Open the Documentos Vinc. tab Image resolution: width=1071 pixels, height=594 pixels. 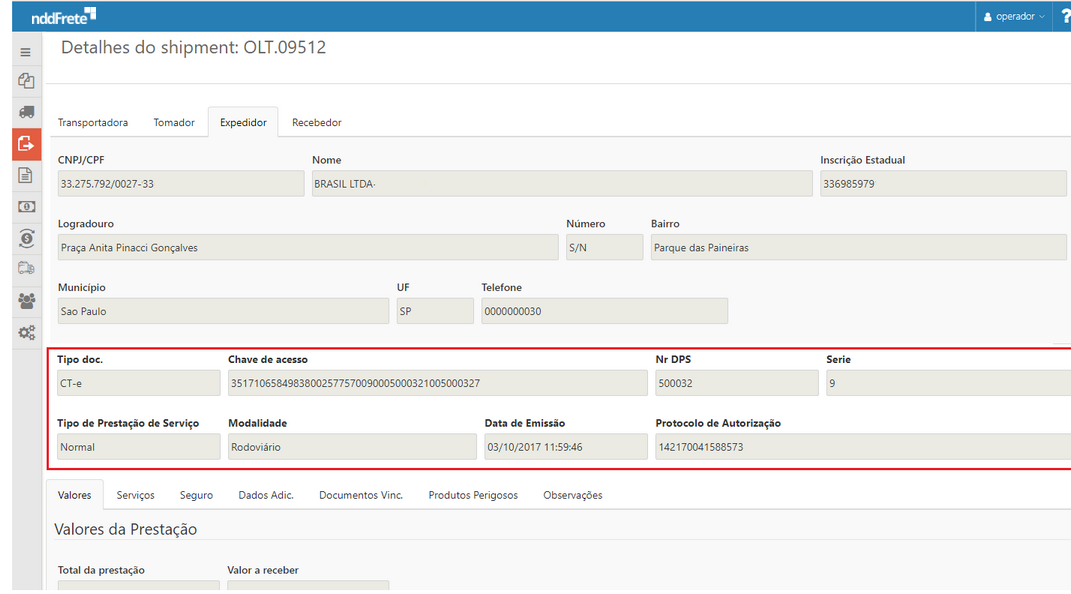pyautogui.click(x=360, y=495)
